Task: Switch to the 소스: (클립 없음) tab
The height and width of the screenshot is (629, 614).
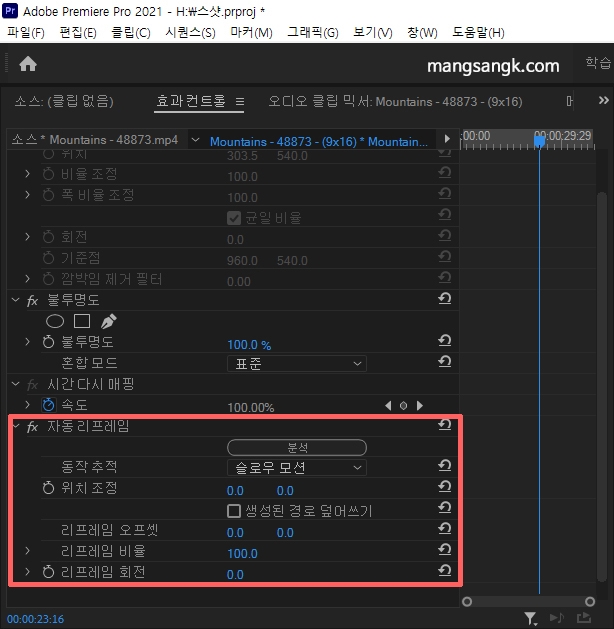Action: point(64,101)
